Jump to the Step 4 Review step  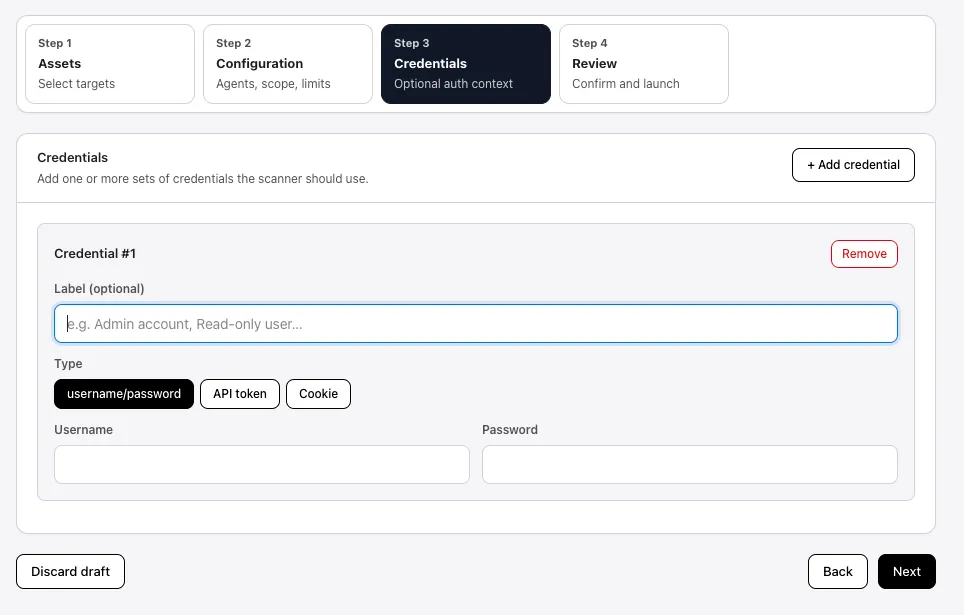643,63
